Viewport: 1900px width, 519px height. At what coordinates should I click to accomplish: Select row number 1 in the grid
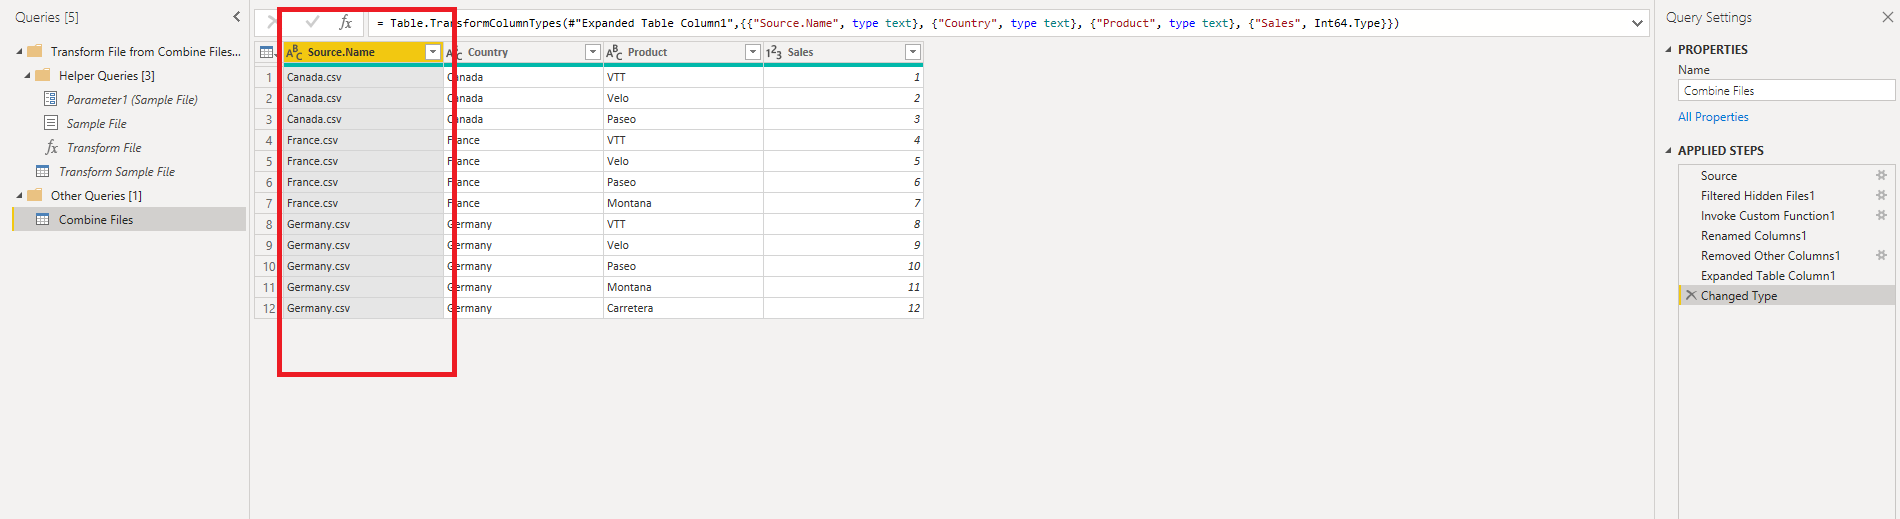[x=268, y=77]
